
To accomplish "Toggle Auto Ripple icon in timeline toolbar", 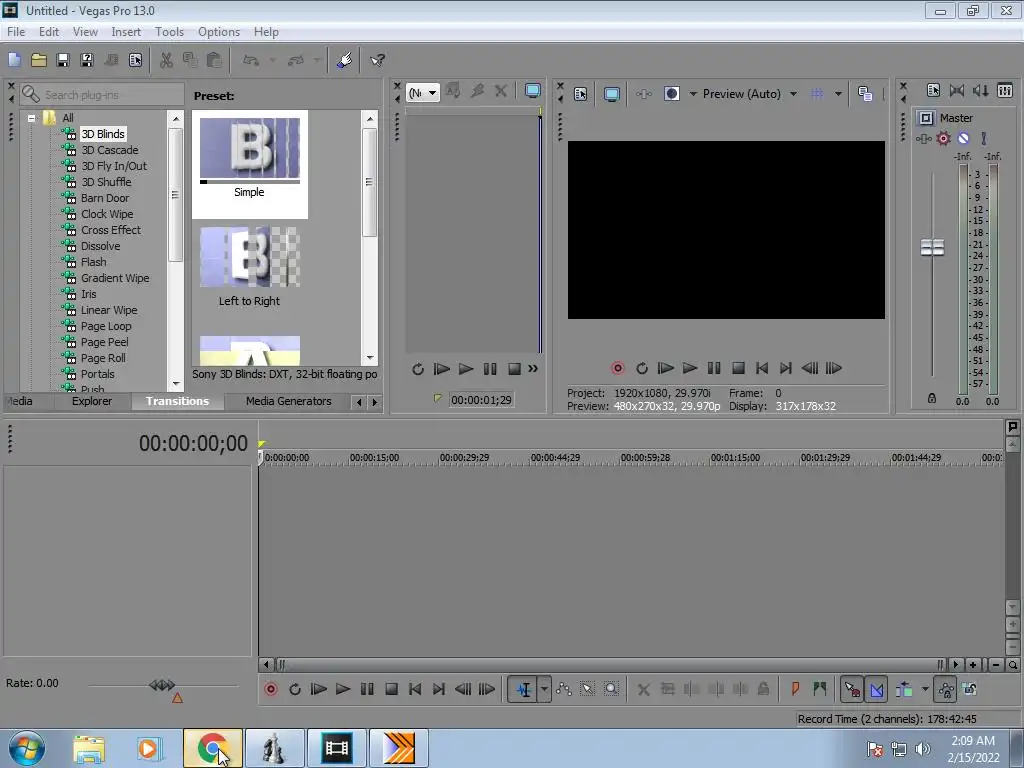I will (904, 689).
